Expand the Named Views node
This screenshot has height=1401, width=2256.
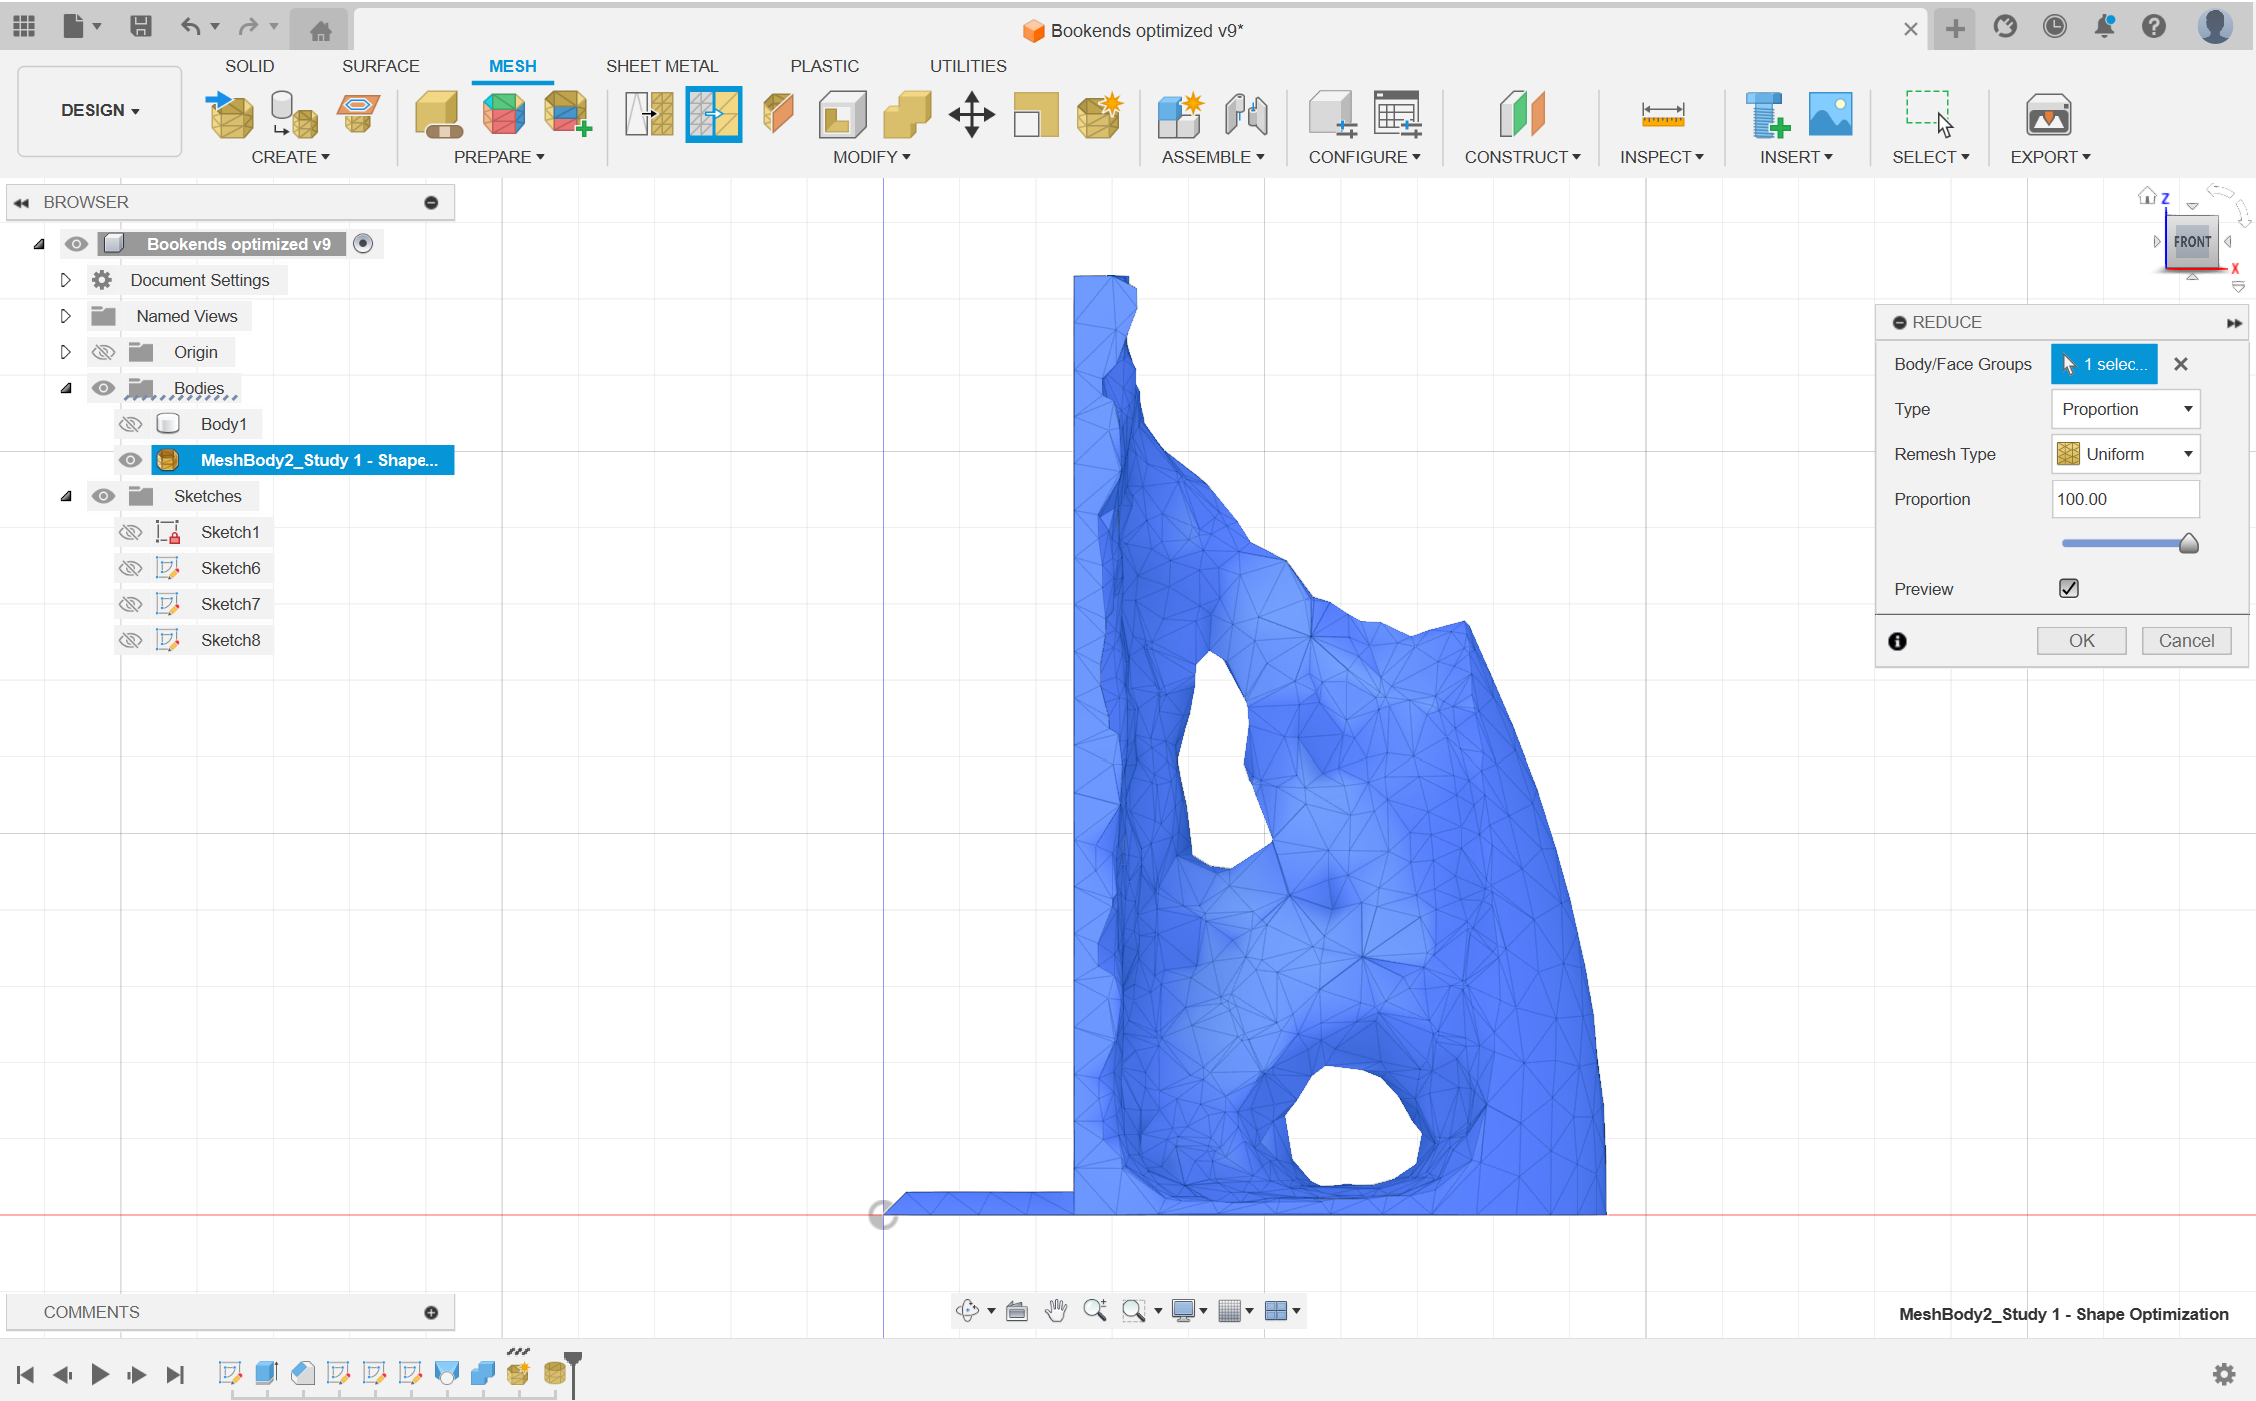[65, 316]
